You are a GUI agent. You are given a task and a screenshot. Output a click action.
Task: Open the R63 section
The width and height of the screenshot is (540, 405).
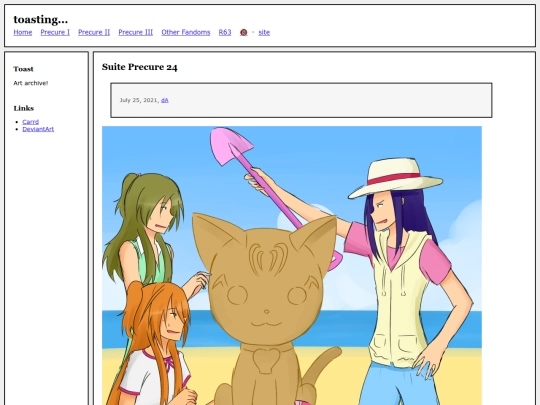pyautogui.click(x=225, y=32)
